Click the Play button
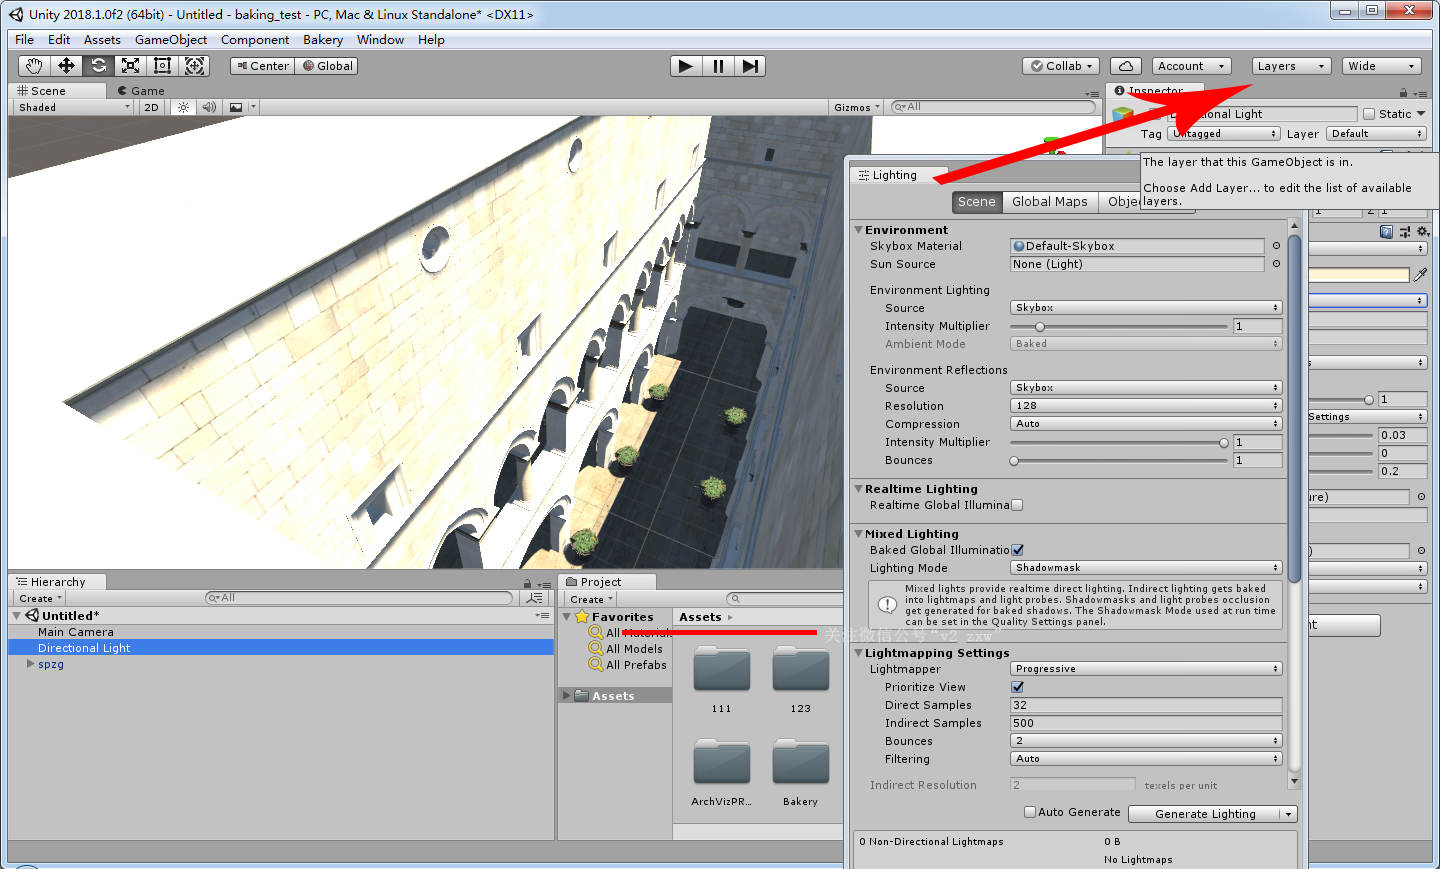This screenshot has width=1440, height=869. pyautogui.click(x=685, y=66)
